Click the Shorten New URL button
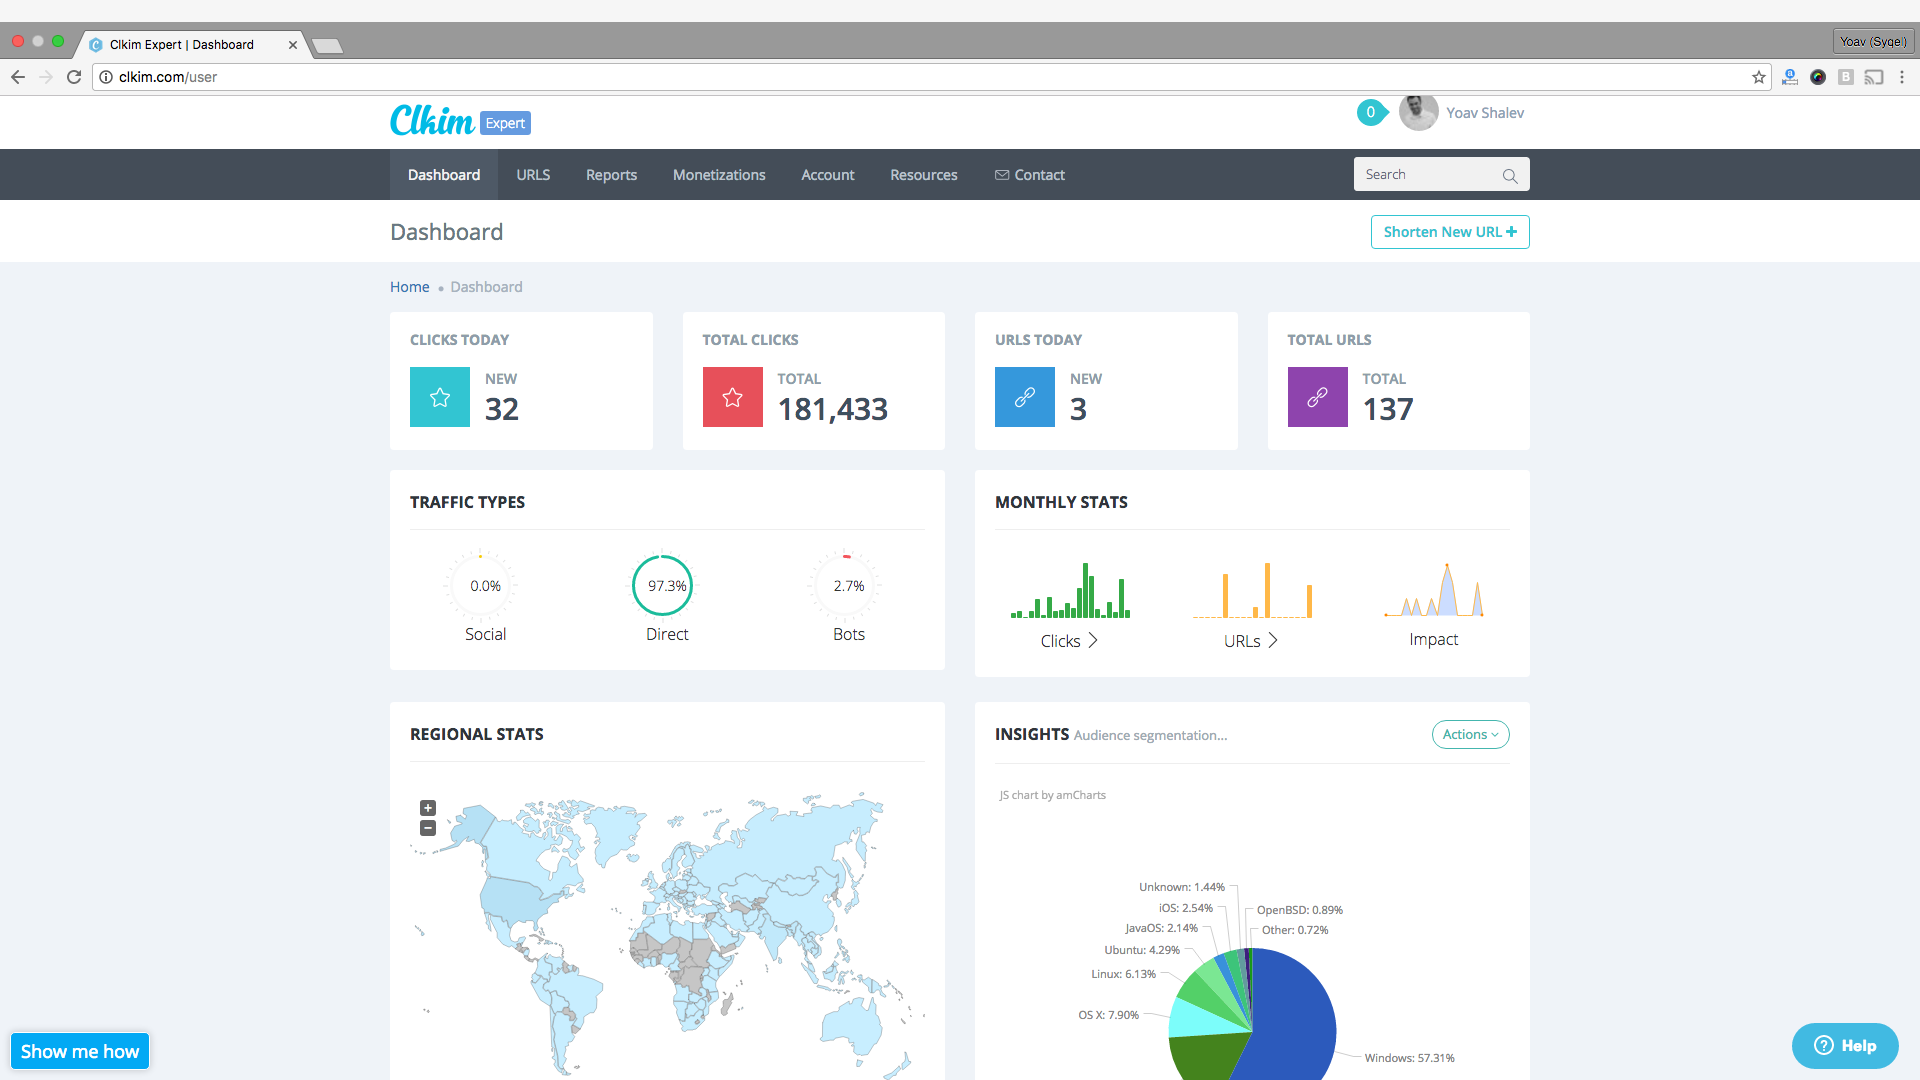 coord(1449,232)
